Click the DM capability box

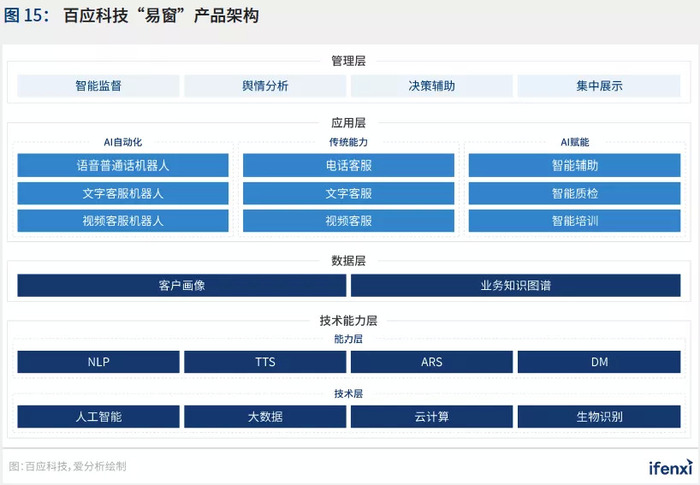coord(599,362)
